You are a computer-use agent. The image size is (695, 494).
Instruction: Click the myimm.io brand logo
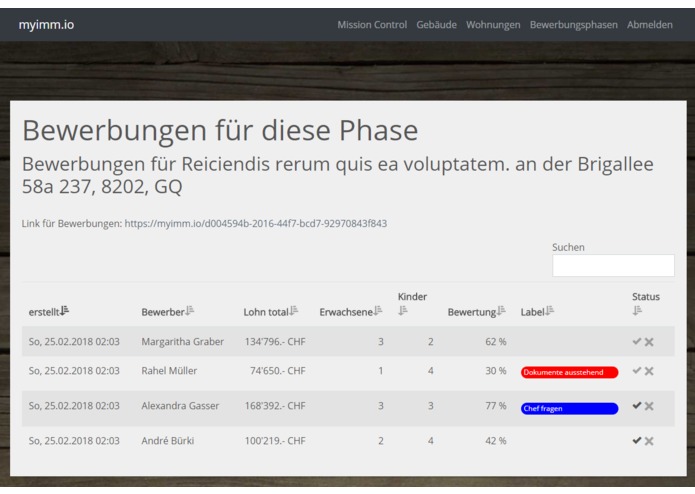46,25
